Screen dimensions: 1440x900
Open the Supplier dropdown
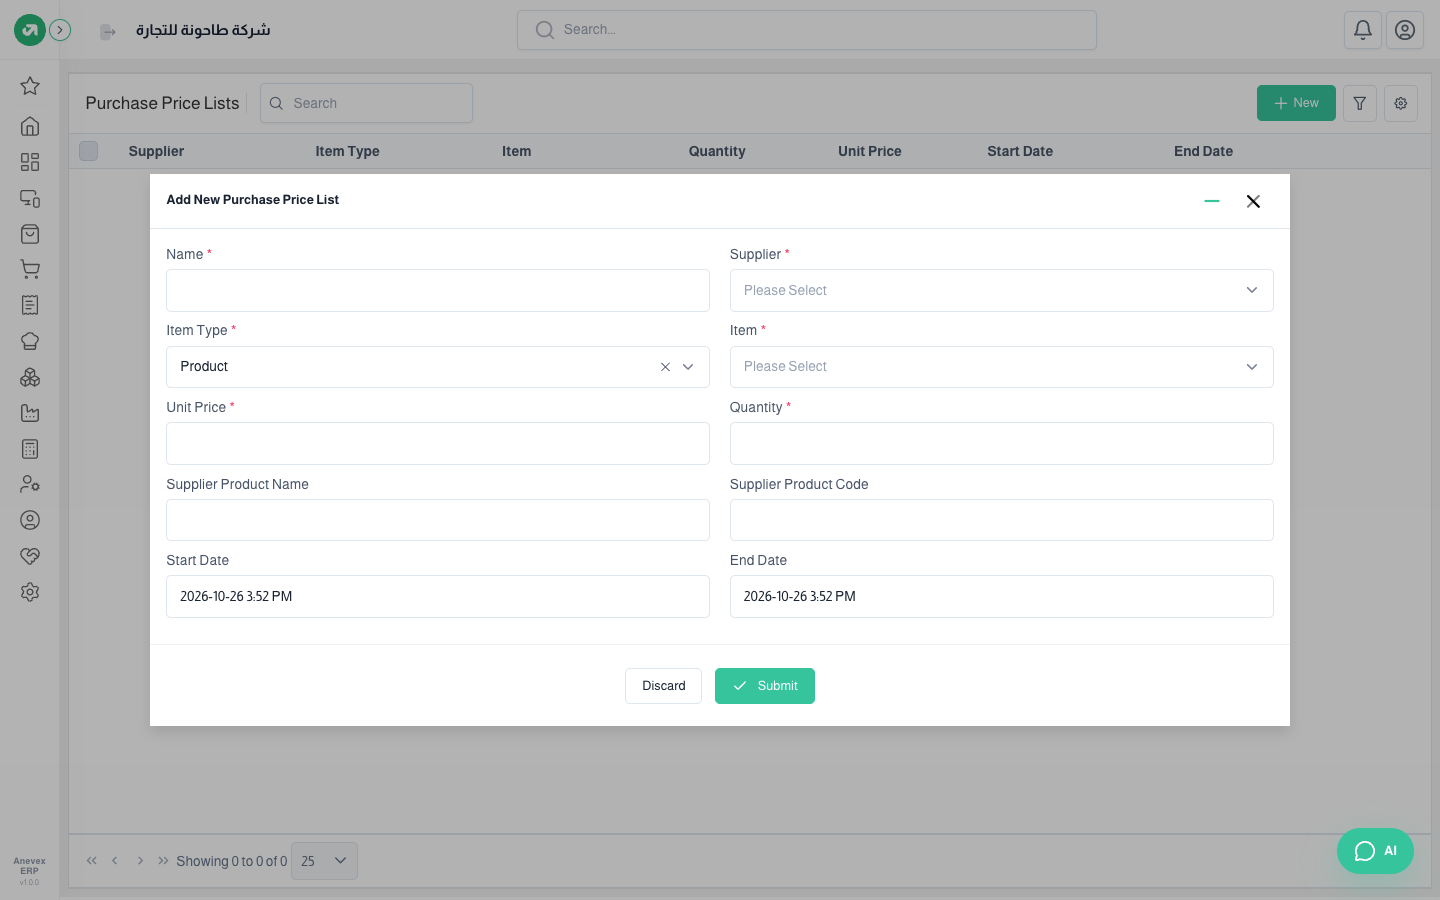coord(1001,290)
